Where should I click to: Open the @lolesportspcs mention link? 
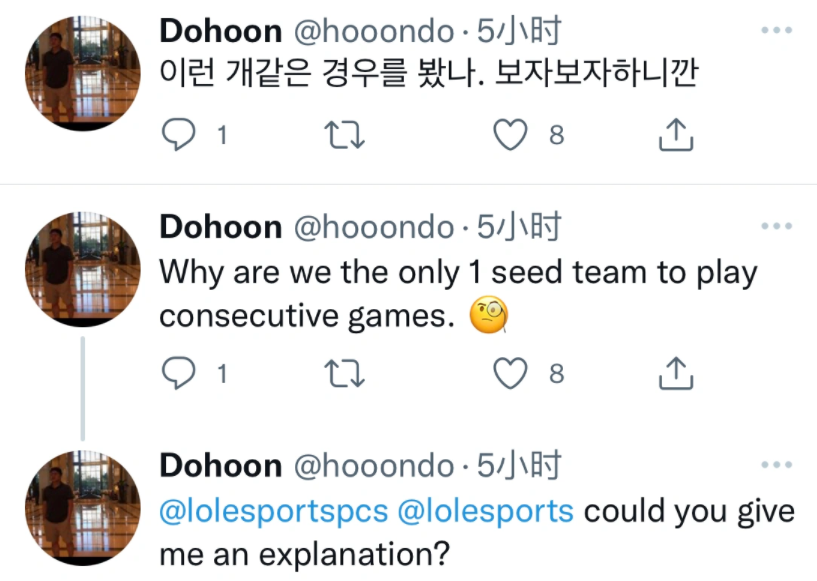[x=274, y=511]
